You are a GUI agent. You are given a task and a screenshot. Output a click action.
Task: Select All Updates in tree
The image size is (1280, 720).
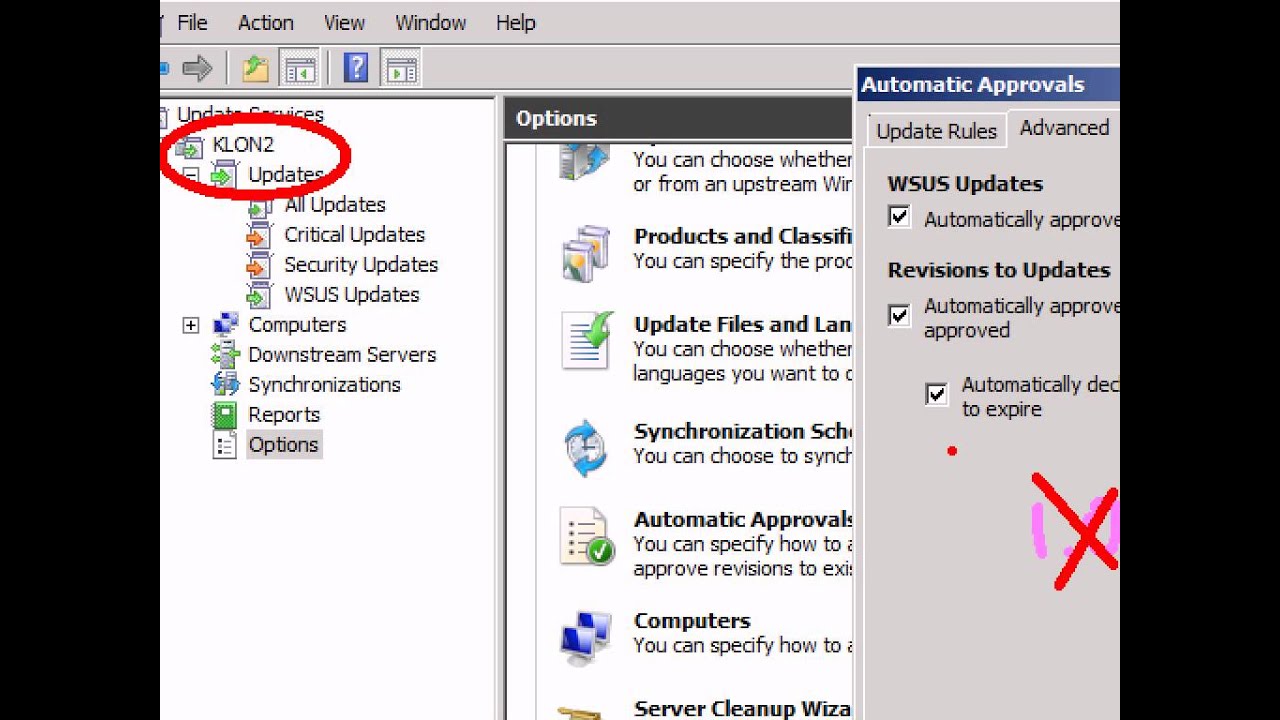[x=335, y=205]
